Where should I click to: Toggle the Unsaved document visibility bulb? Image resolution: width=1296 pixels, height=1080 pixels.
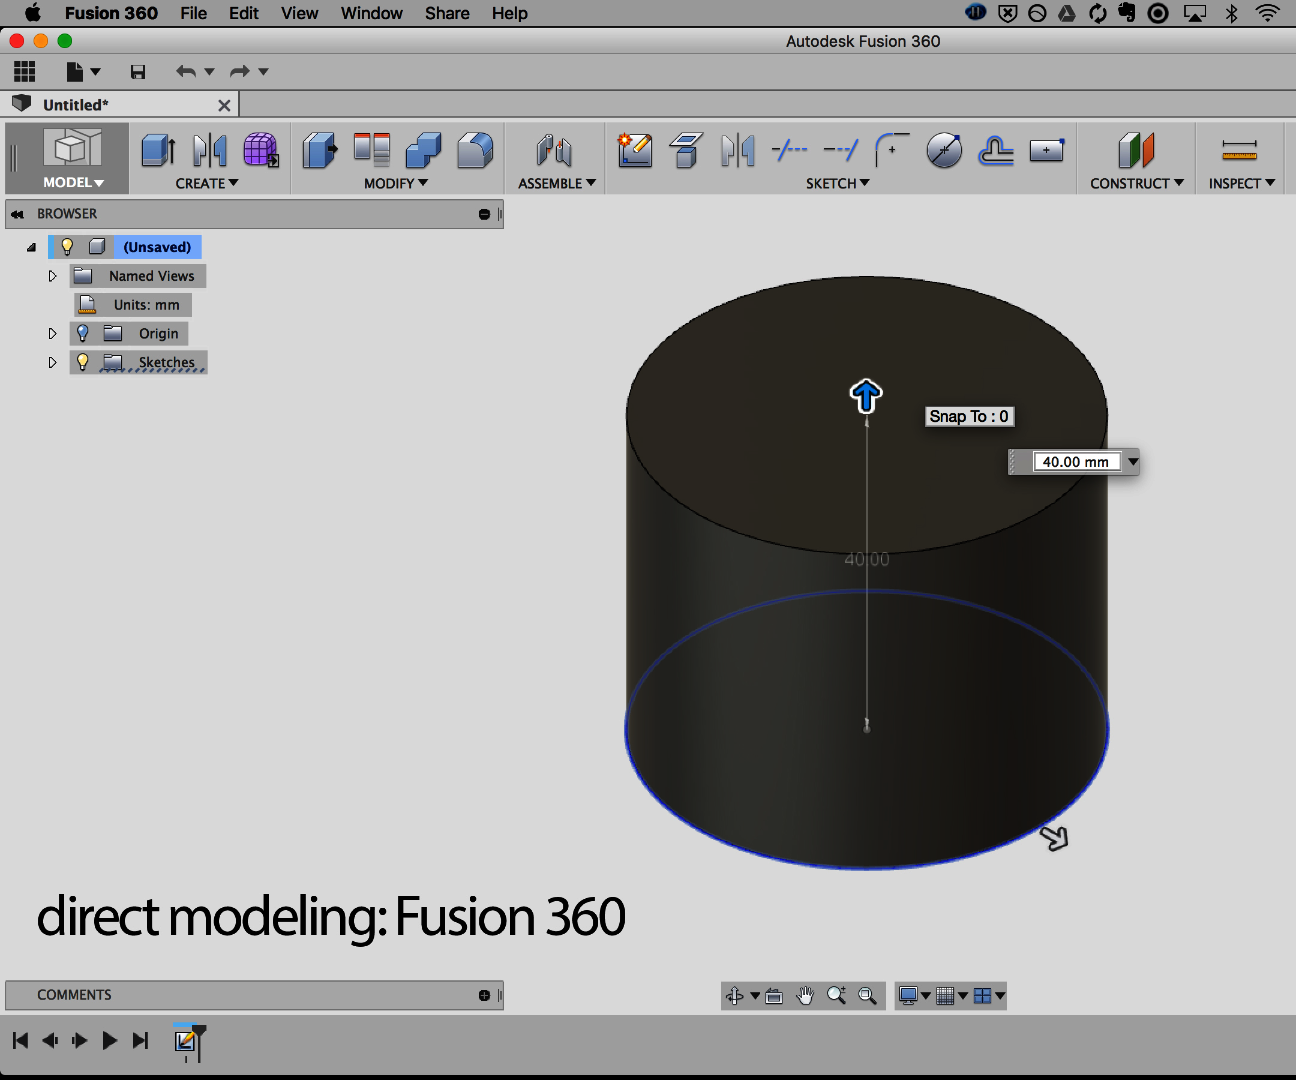tap(66, 246)
